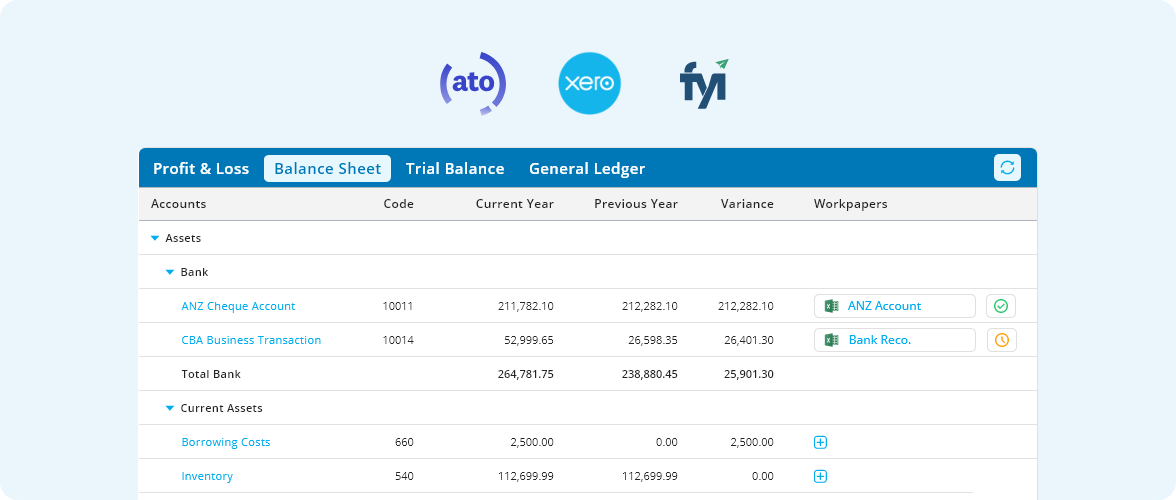
Task: Click code 660 cell
Action: click(404, 442)
